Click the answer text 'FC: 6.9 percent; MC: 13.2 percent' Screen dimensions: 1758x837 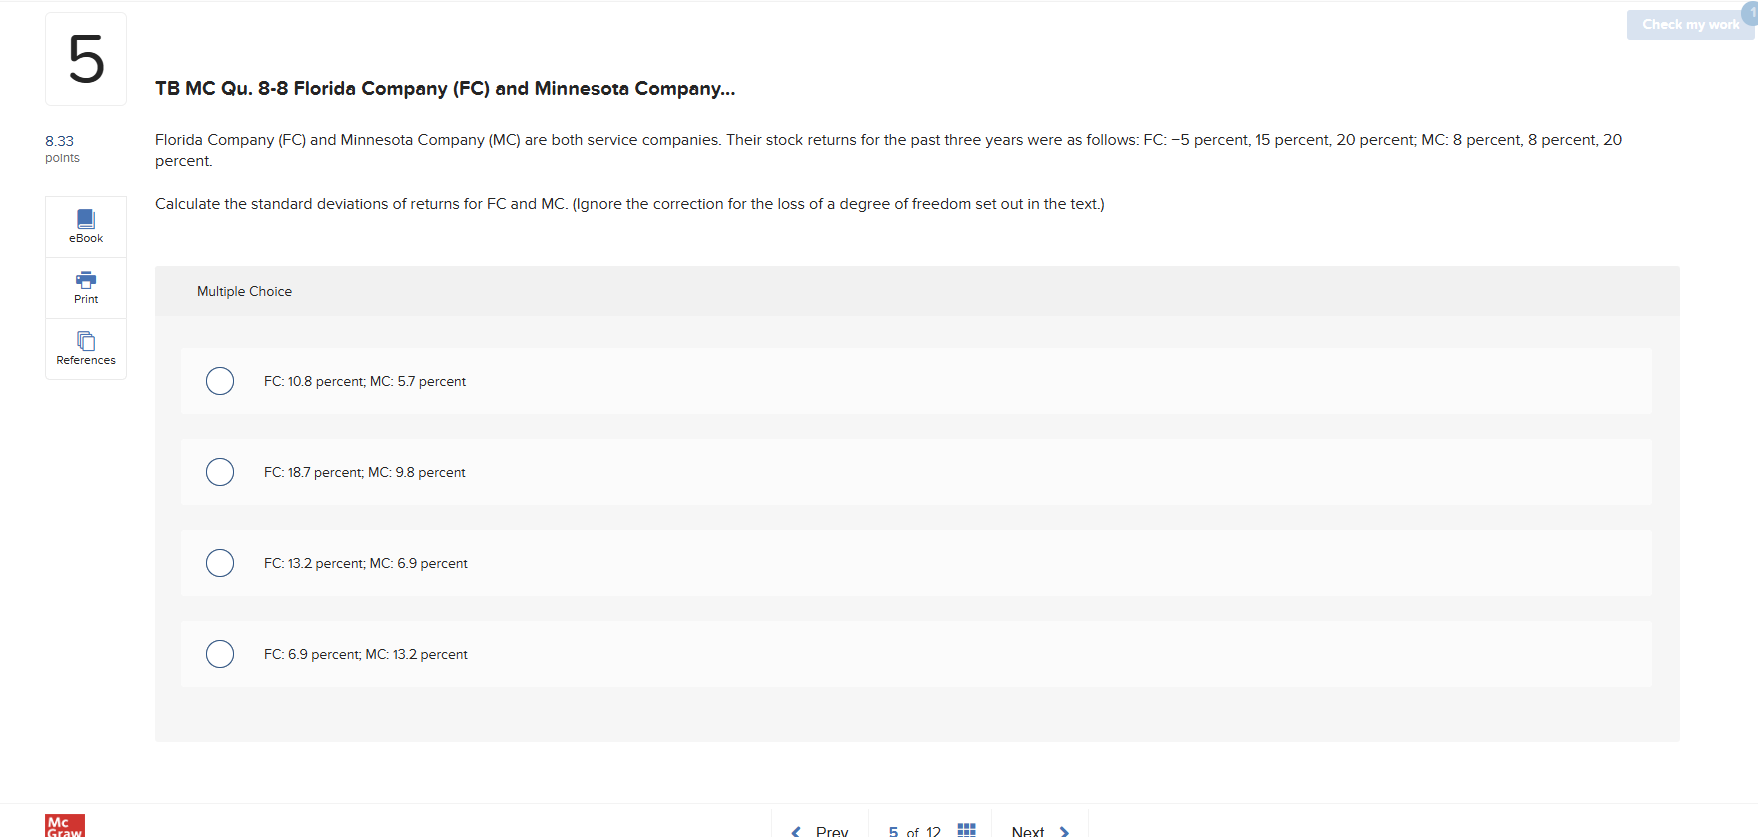(366, 654)
